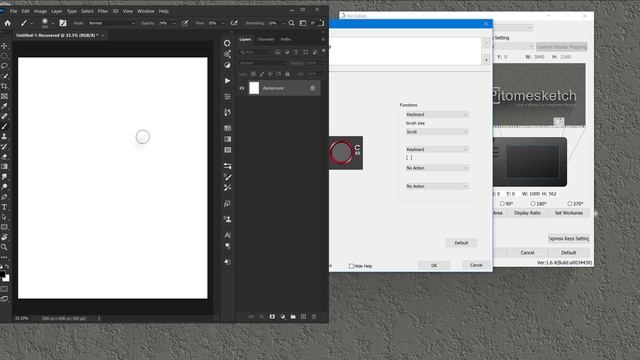
Task: Open the Paragraph panel icon
Action: [x=227, y=246]
